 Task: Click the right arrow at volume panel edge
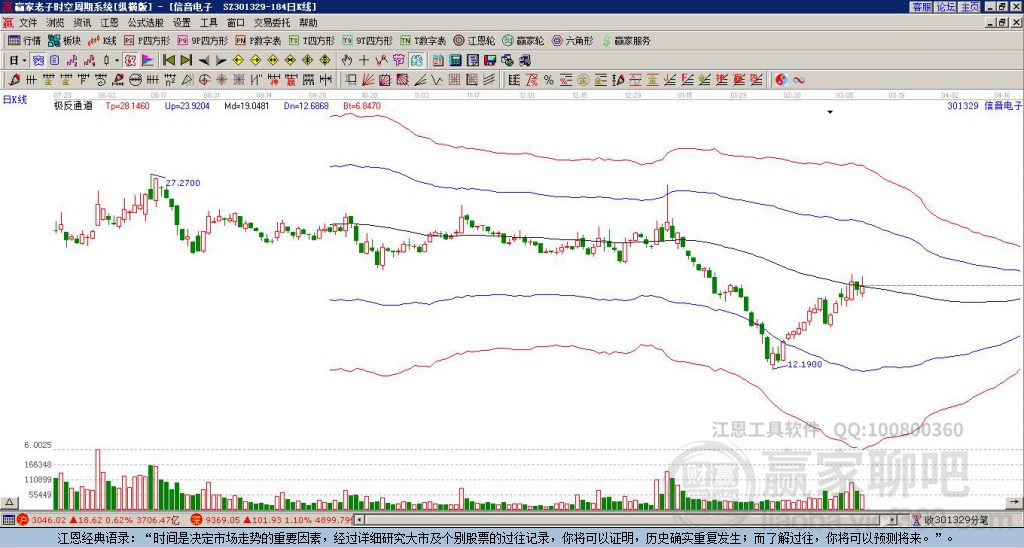pyautogui.click(x=1015, y=502)
